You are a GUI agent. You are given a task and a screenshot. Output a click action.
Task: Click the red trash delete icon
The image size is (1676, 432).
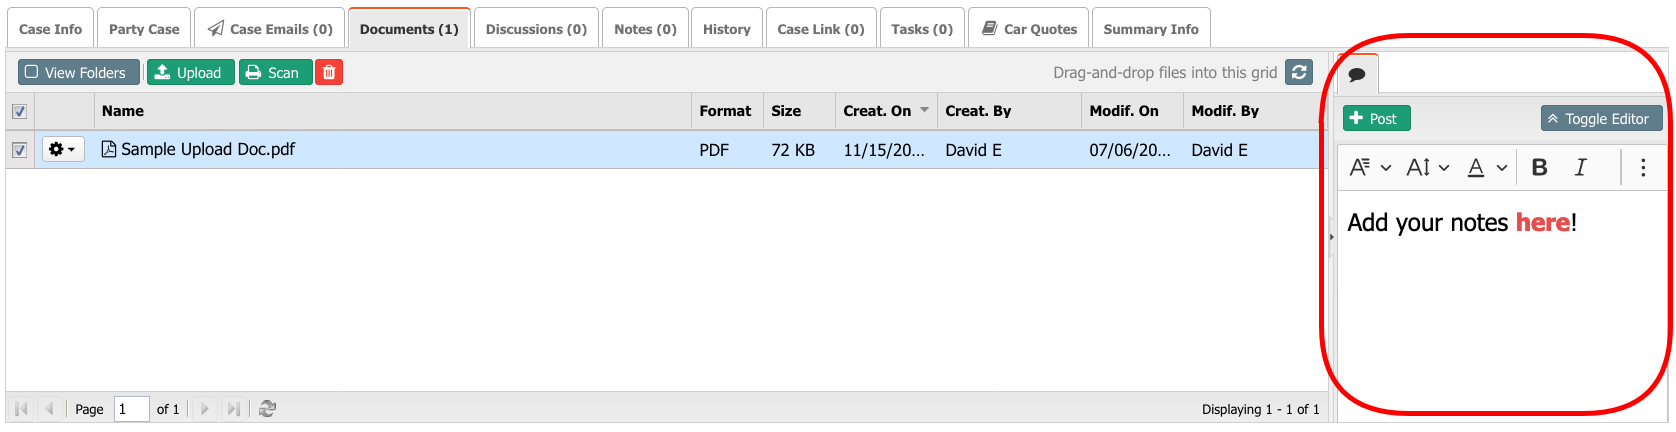tap(328, 72)
